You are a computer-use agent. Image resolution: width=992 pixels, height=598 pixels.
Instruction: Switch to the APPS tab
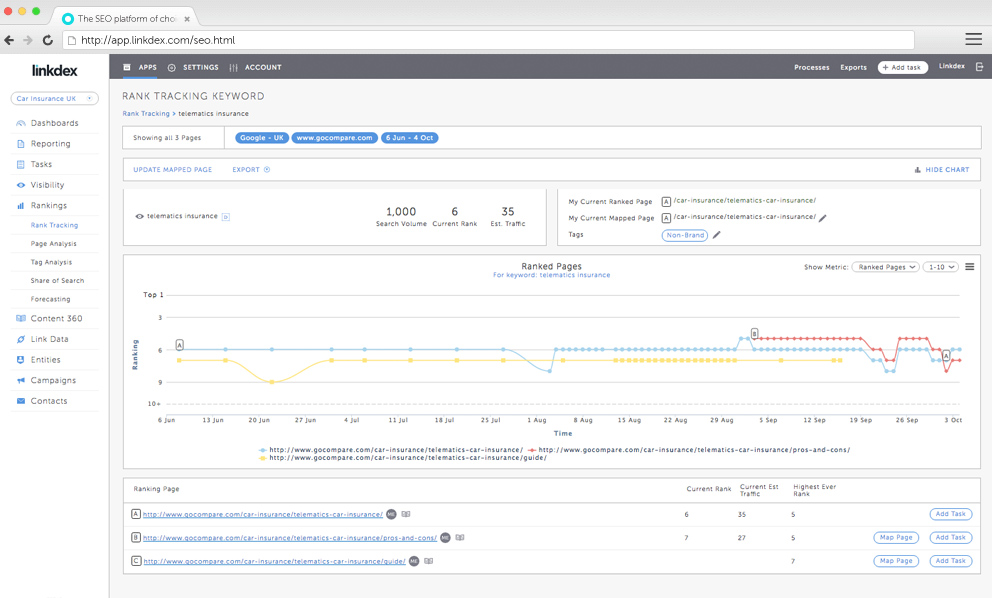pos(140,67)
